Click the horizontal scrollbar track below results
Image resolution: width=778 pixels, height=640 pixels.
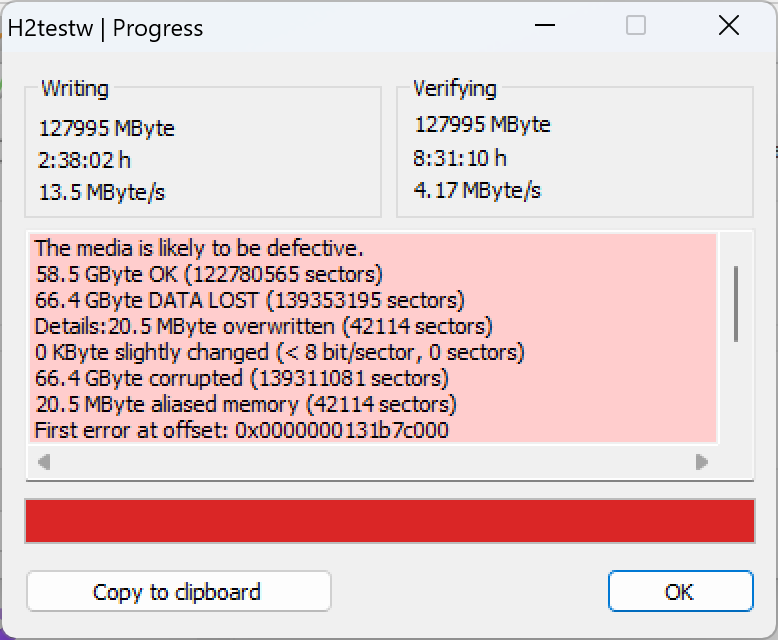coord(372,462)
